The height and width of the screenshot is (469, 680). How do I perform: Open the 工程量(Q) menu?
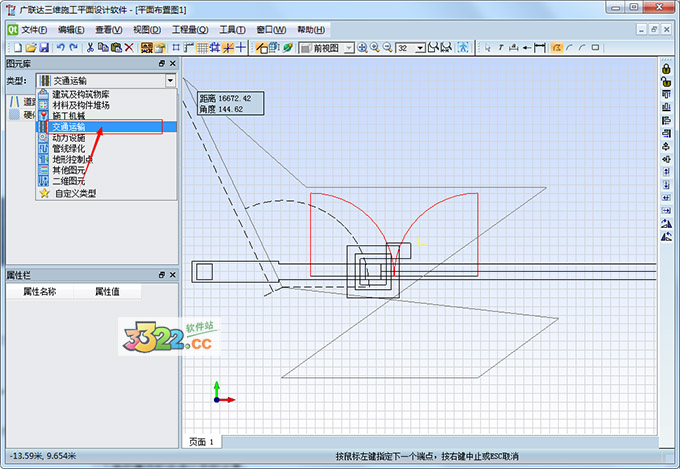190,30
